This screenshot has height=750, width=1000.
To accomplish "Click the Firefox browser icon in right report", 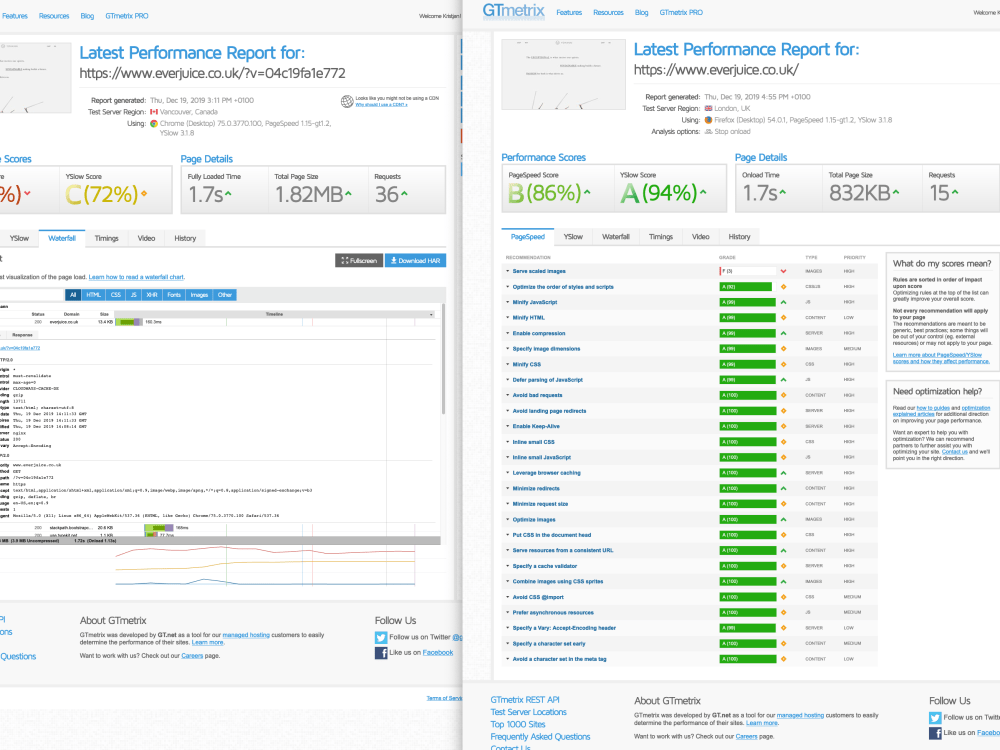I will (708, 120).
